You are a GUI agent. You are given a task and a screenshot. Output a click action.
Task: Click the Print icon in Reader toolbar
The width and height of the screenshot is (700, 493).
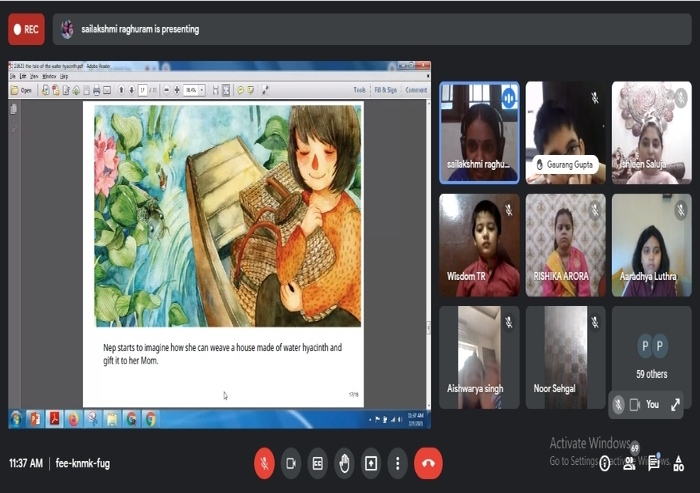pos(96,90)
